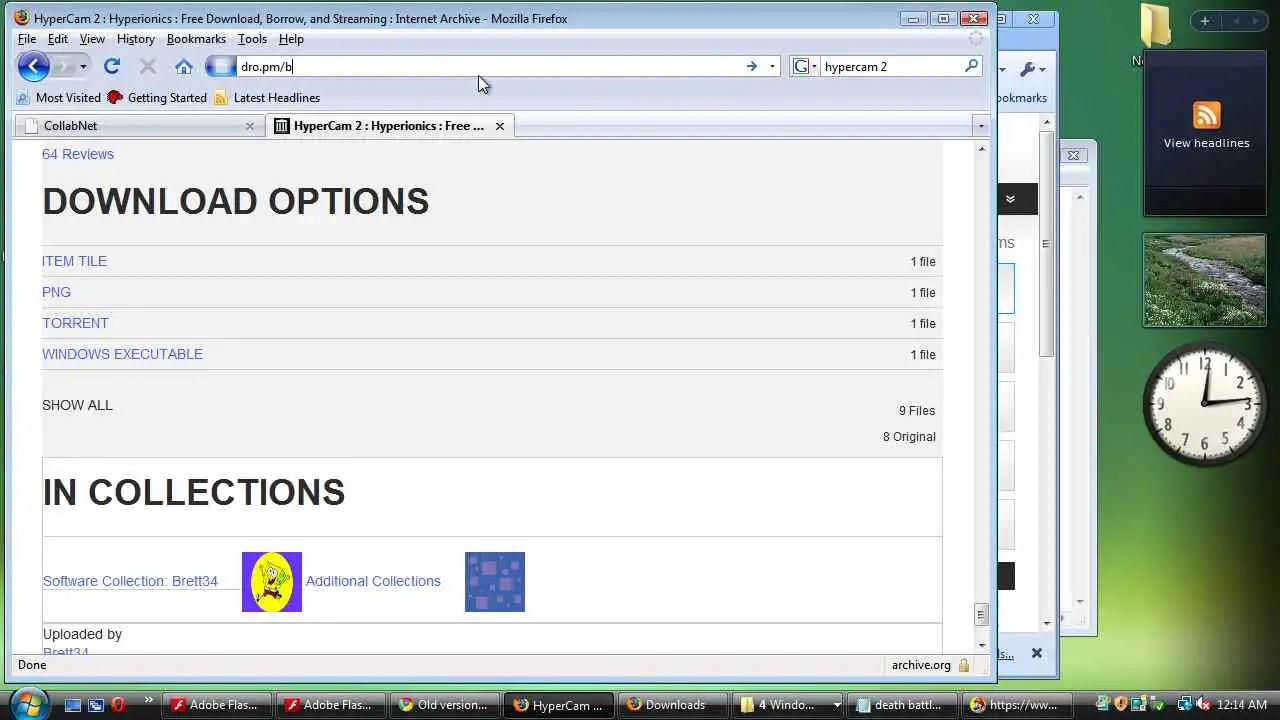Open the 64 Reviews link
The width and height of the screenshot is (1280, 720).
pos(78,154)
